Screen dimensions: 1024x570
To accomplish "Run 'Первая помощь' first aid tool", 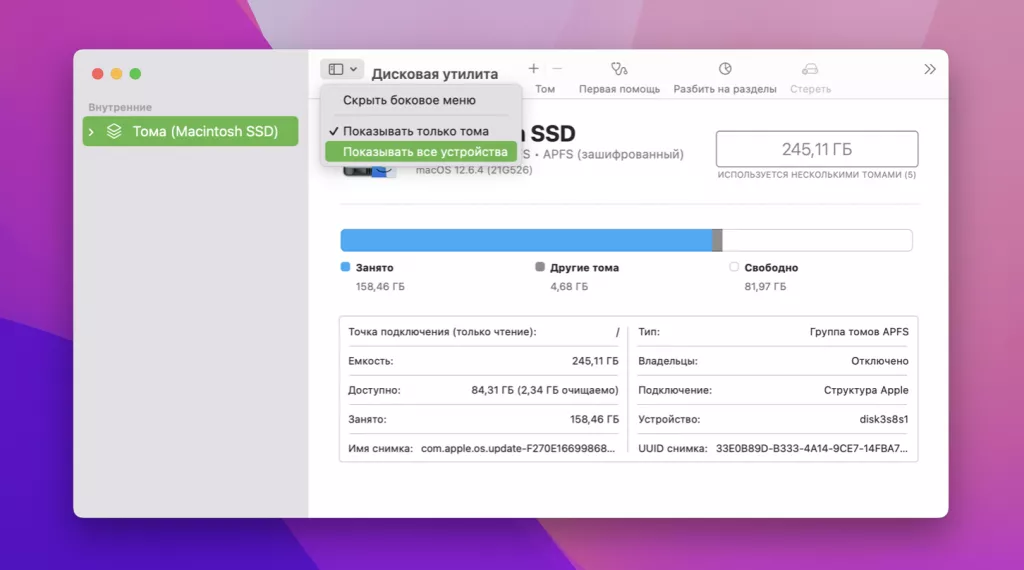I will click(x=619, y=77).
